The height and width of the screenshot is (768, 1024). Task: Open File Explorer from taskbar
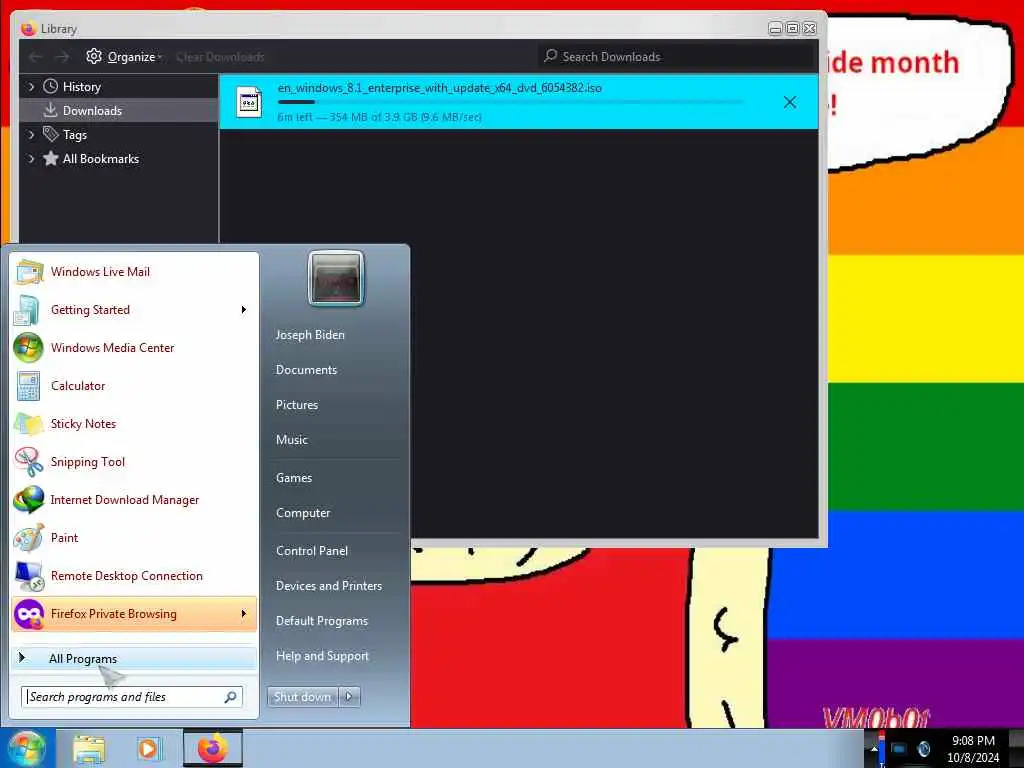pos(89,749)
